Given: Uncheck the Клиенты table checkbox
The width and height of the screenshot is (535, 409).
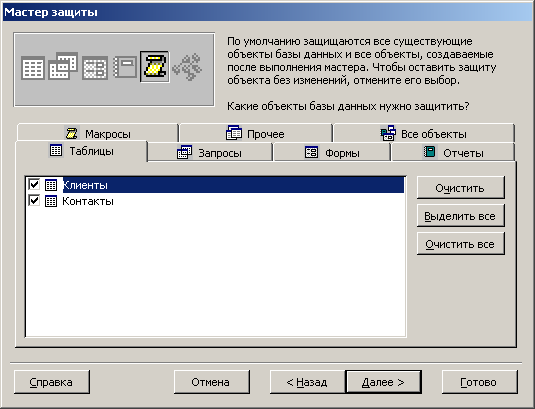Looking at the screenshot, I should coord(34,185).
